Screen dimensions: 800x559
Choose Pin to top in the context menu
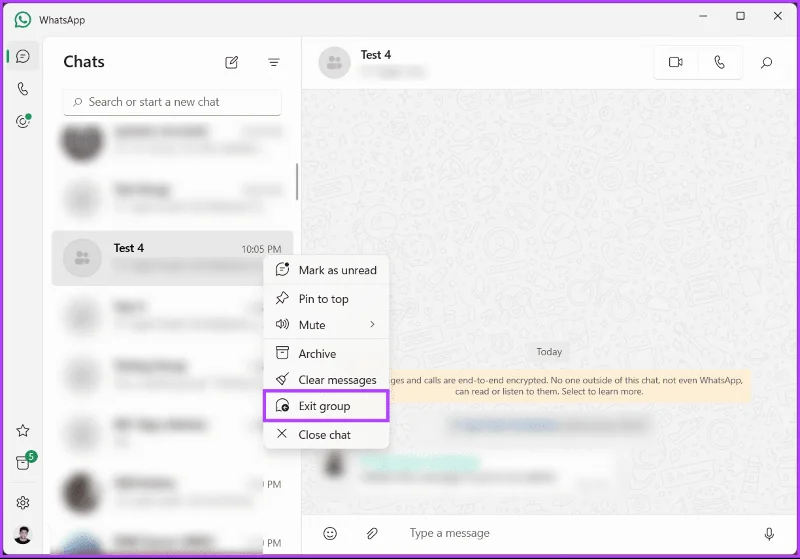[326, 299]
